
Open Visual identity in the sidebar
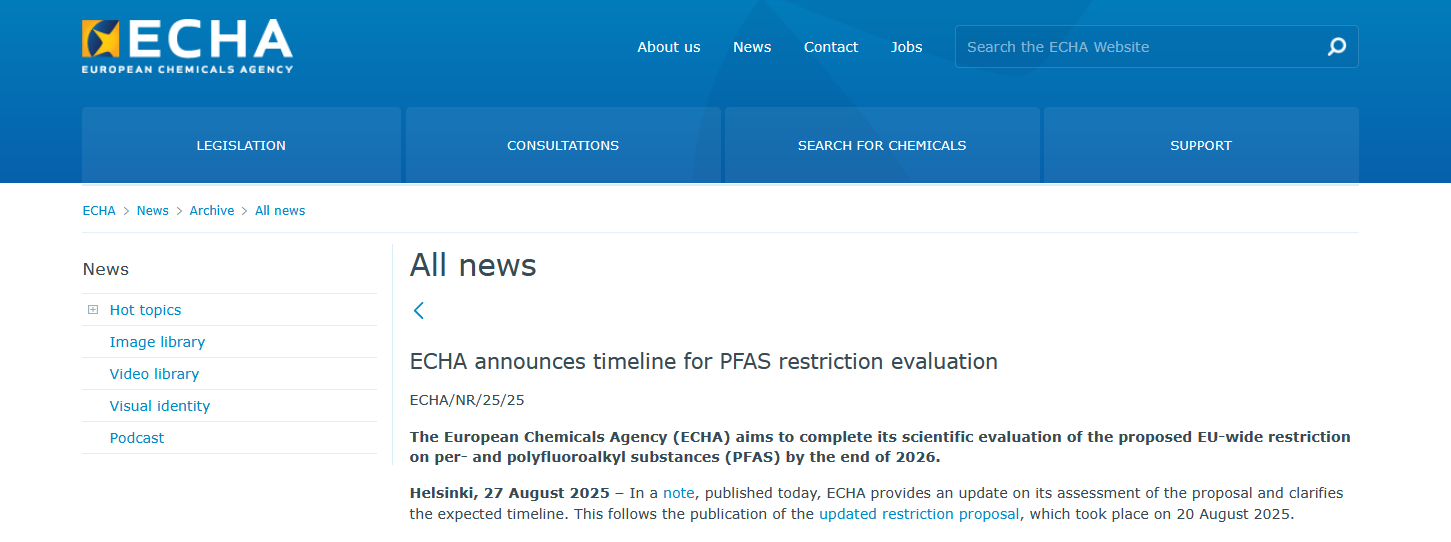pos(160,406)
